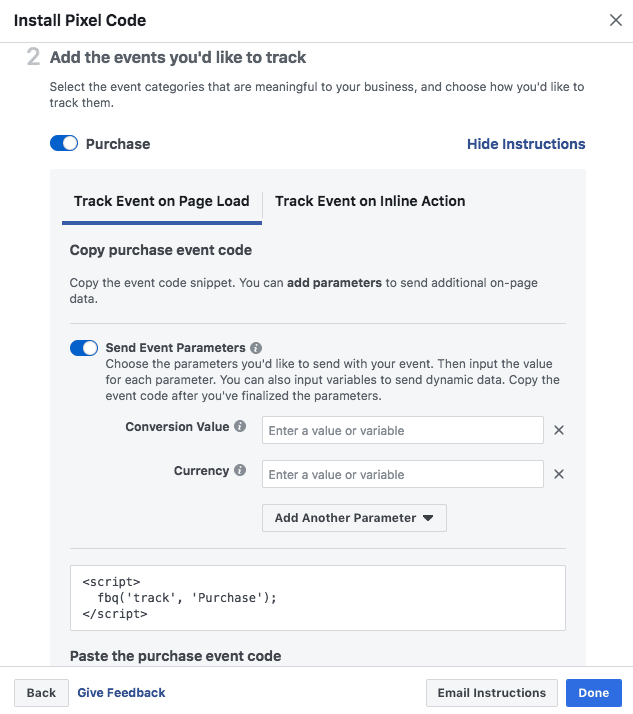
Task: Click info icon beside Currency label
Action: pos(240,471)
